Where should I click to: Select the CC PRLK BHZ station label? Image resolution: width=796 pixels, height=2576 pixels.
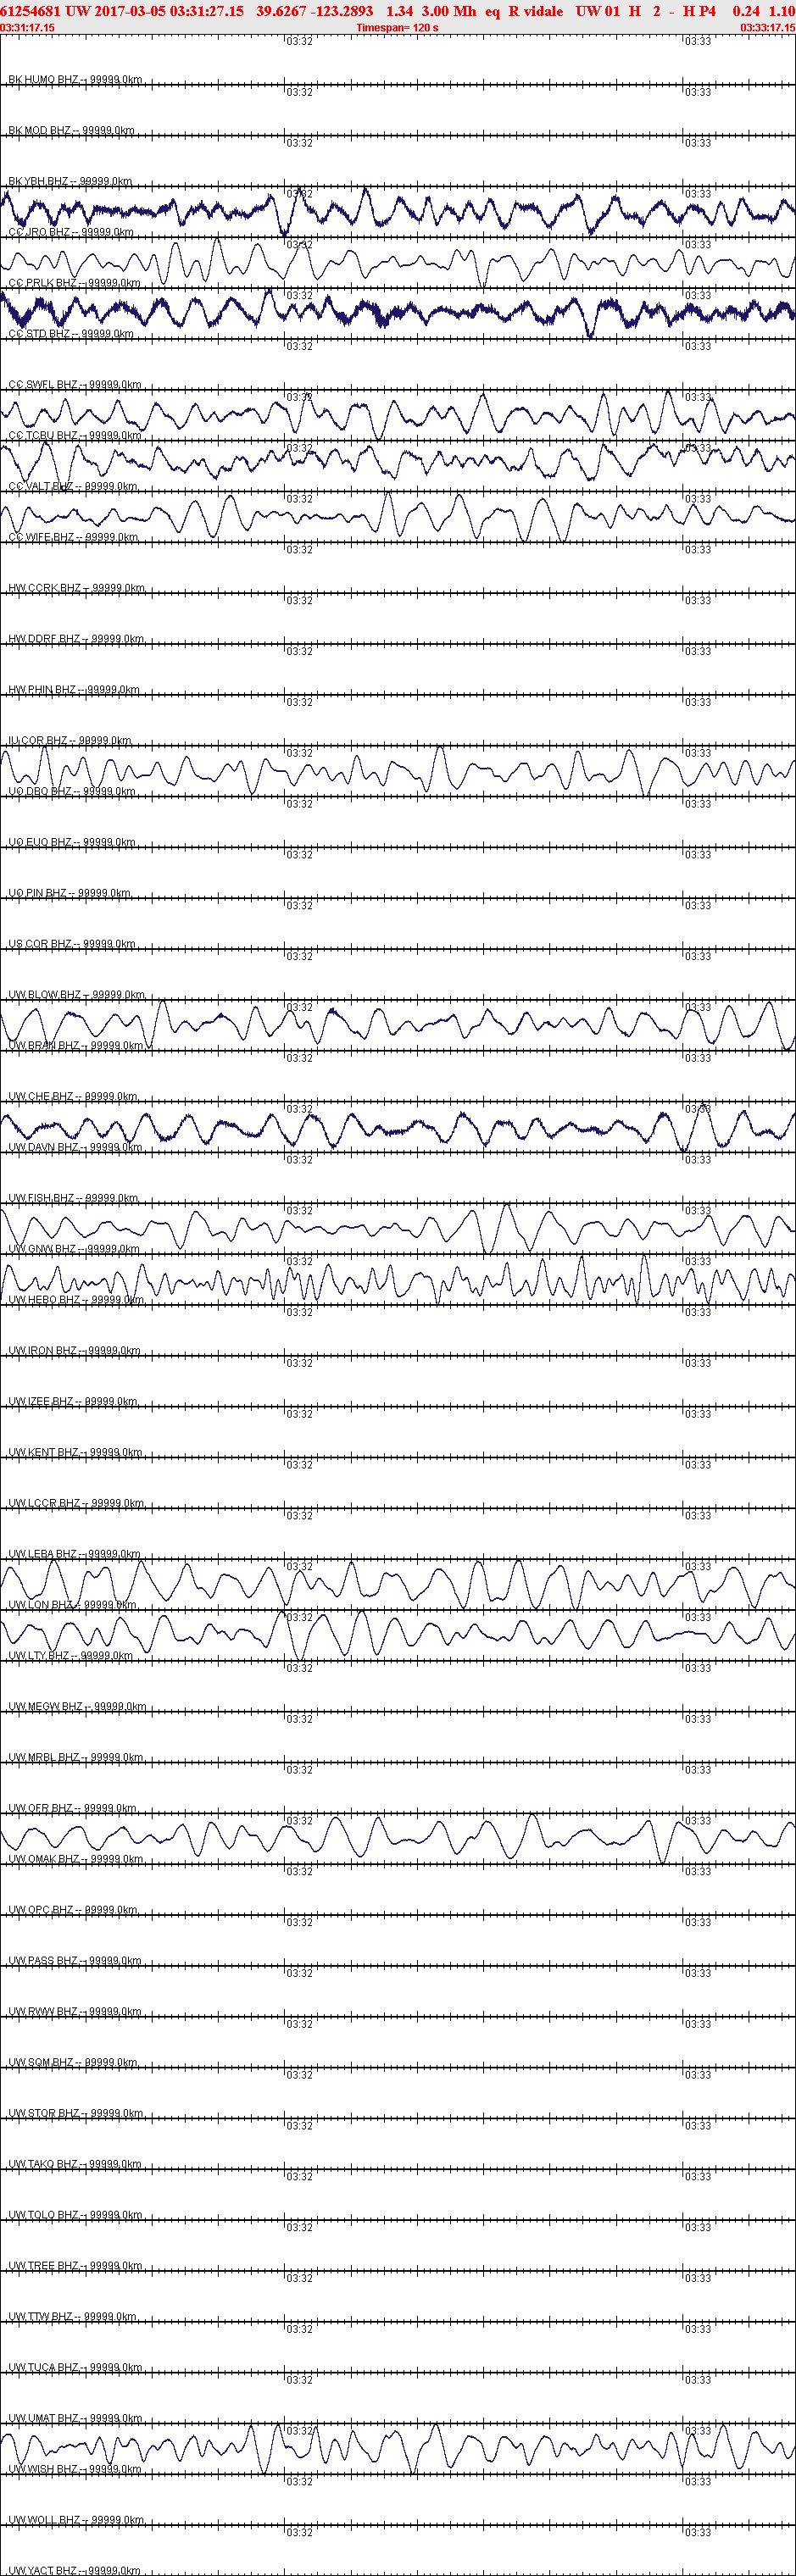(x=74, y=283)
